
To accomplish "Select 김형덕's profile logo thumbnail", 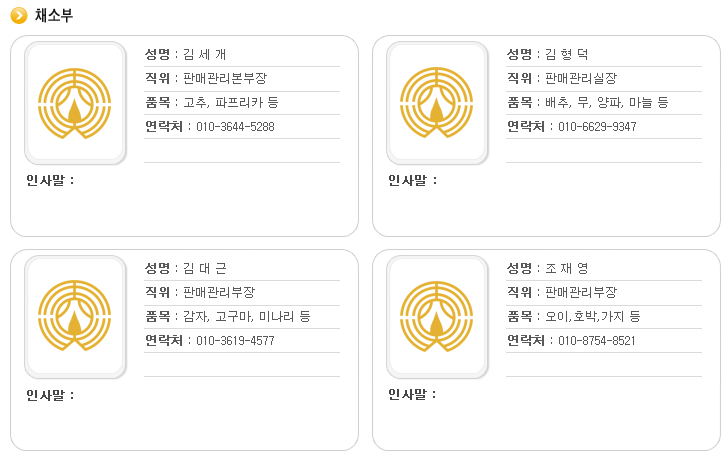I will [x=437, y=103].
